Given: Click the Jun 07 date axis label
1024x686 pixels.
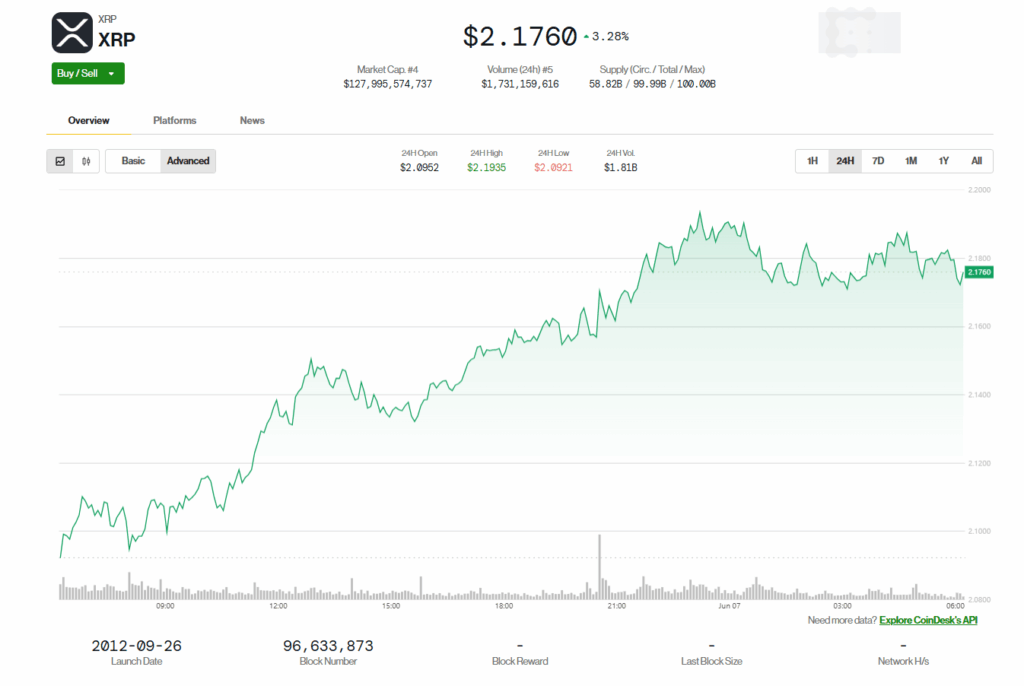Looking at the screenshot, I should pos(729,606).
